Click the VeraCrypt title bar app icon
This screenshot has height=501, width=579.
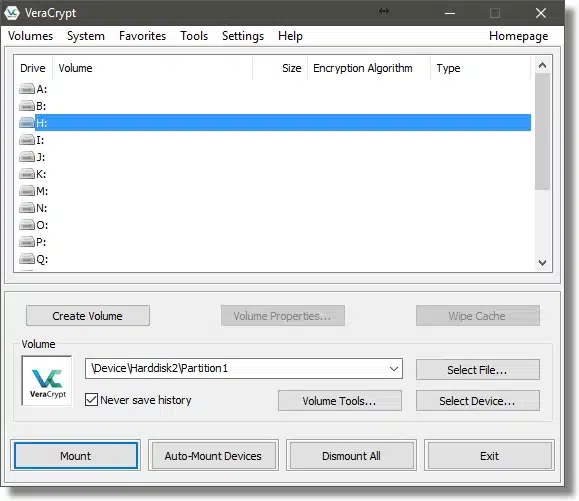coord(12,13)
